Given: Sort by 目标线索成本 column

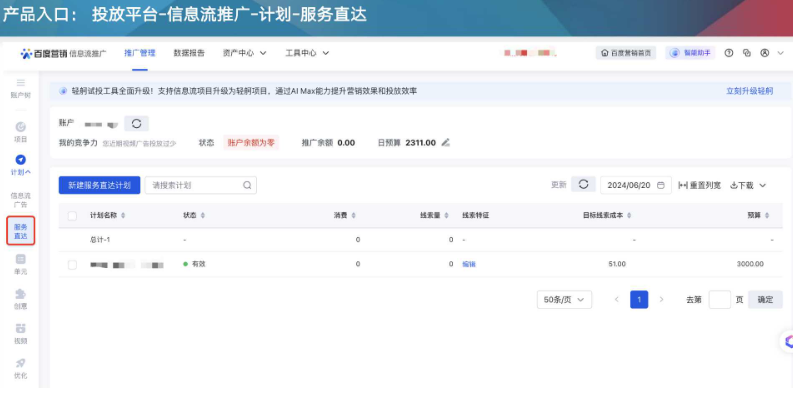Looking at the screenshot, I should (629, 216).
